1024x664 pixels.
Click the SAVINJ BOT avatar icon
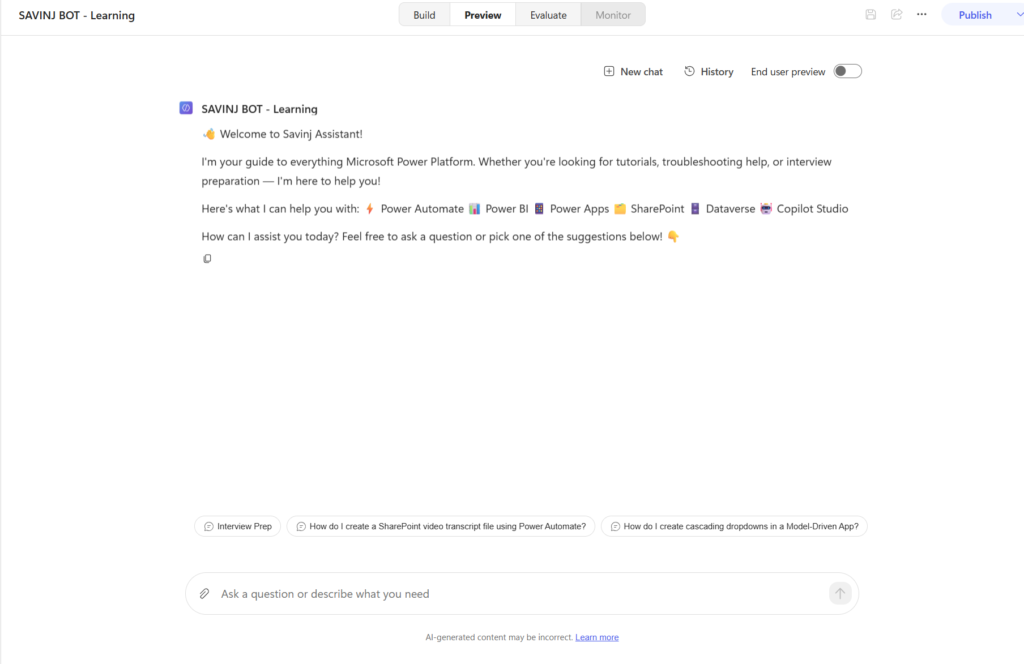coord(186,108)
